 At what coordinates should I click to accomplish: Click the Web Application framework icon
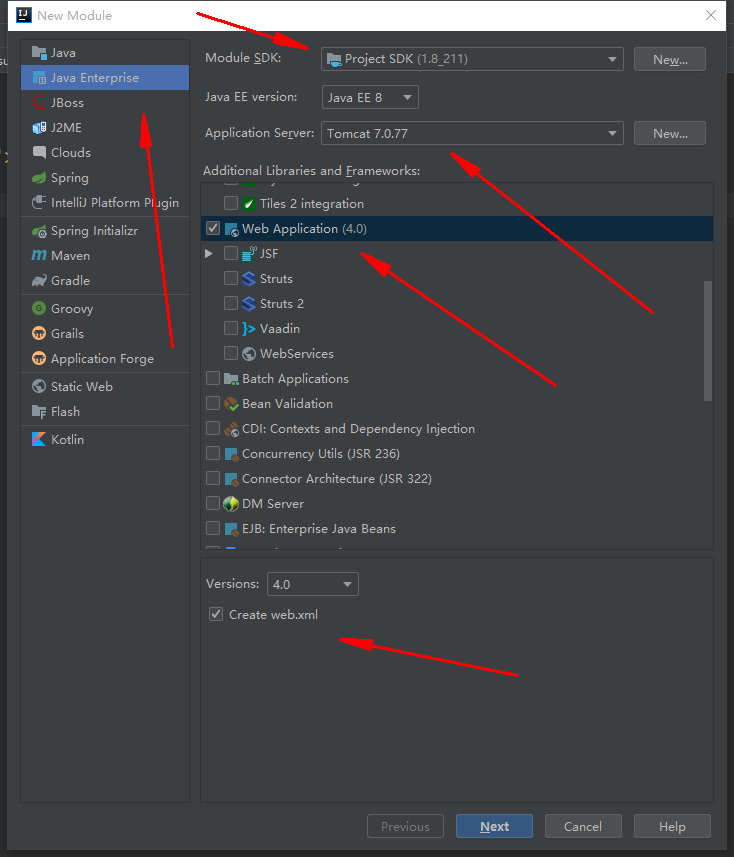(x=231, y=229)
